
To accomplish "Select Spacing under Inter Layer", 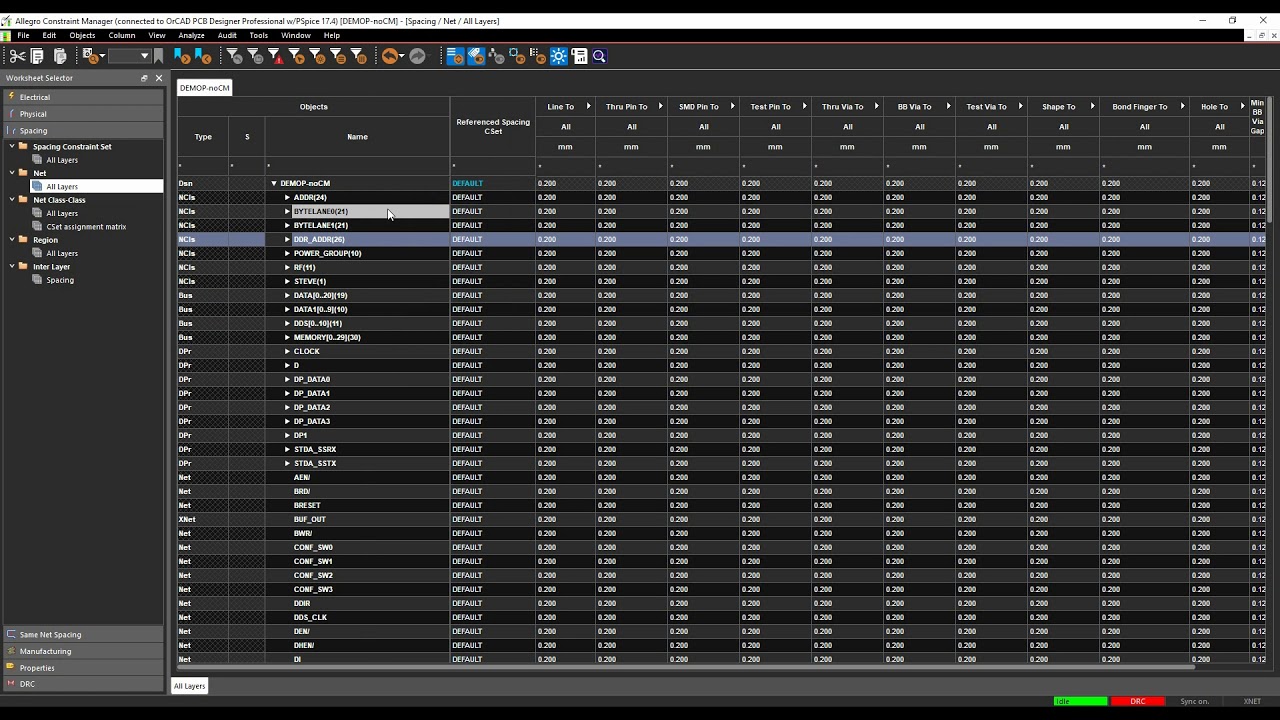I will tap(60, 280).
